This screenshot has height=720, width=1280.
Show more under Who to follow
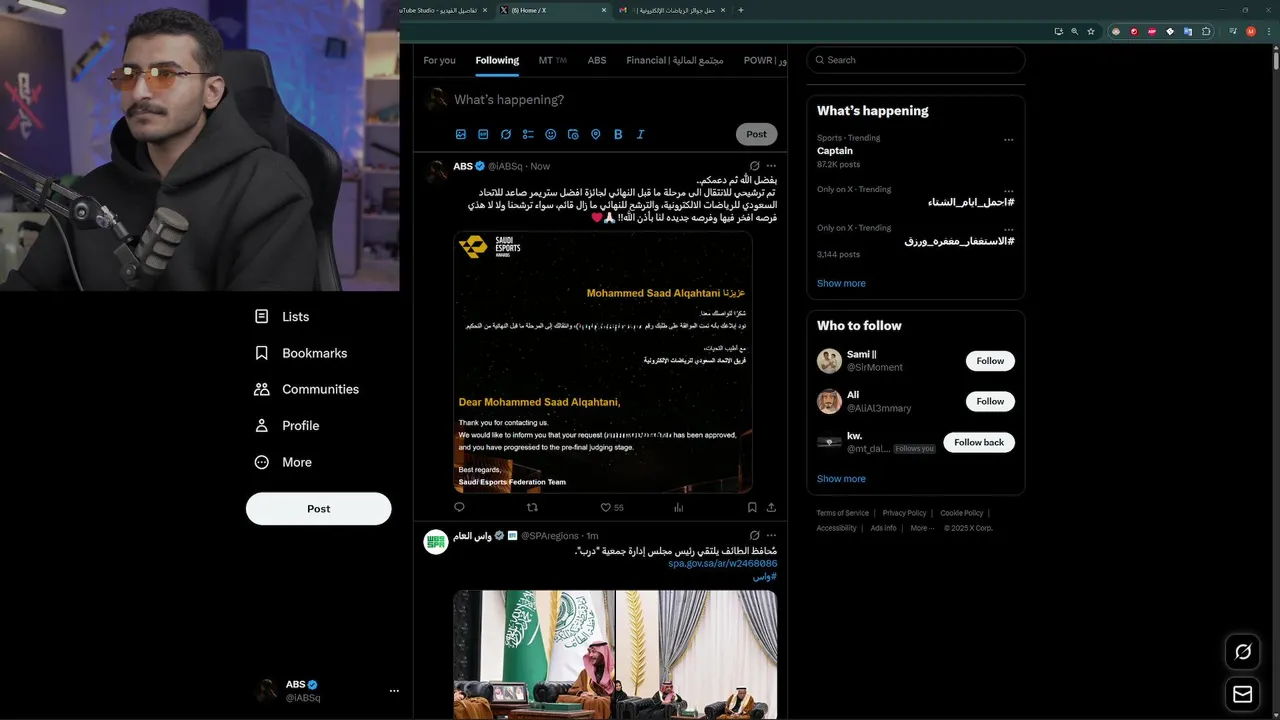(841, 478)
